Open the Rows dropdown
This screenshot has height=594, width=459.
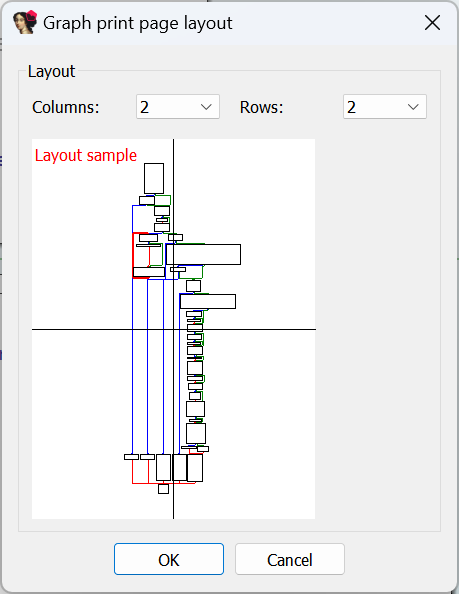(x=385, y=107)
